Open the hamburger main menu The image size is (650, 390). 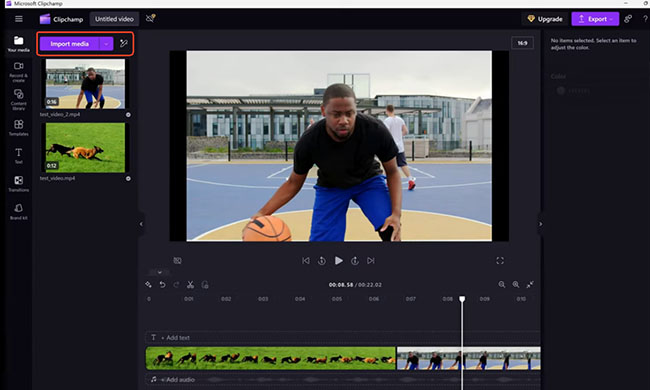tap(19, 19)
